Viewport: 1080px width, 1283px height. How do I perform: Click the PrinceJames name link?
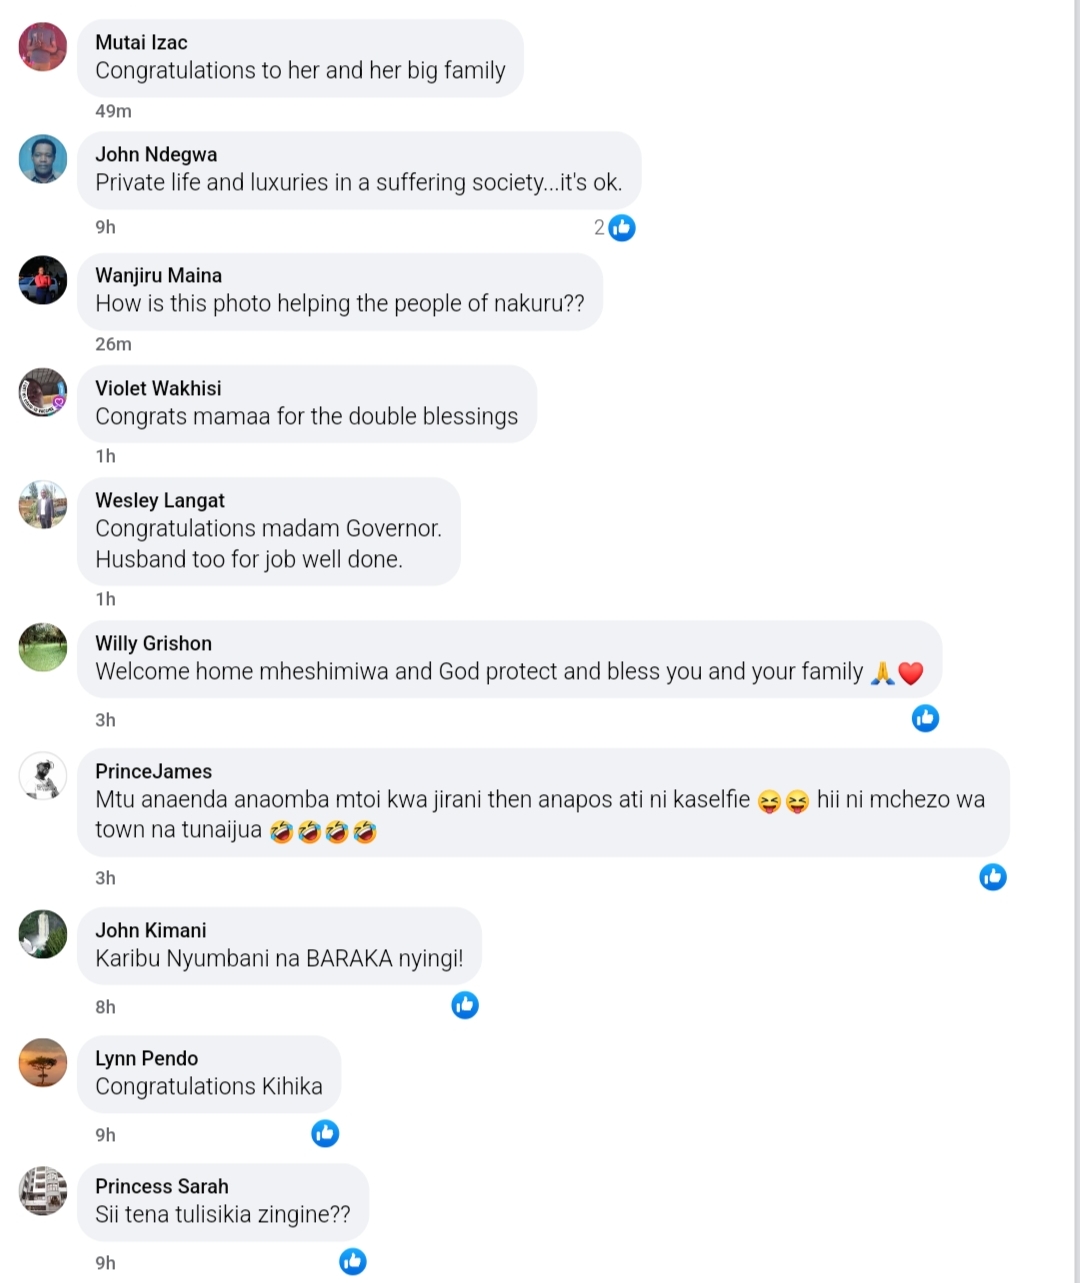(x=153, y=771)
